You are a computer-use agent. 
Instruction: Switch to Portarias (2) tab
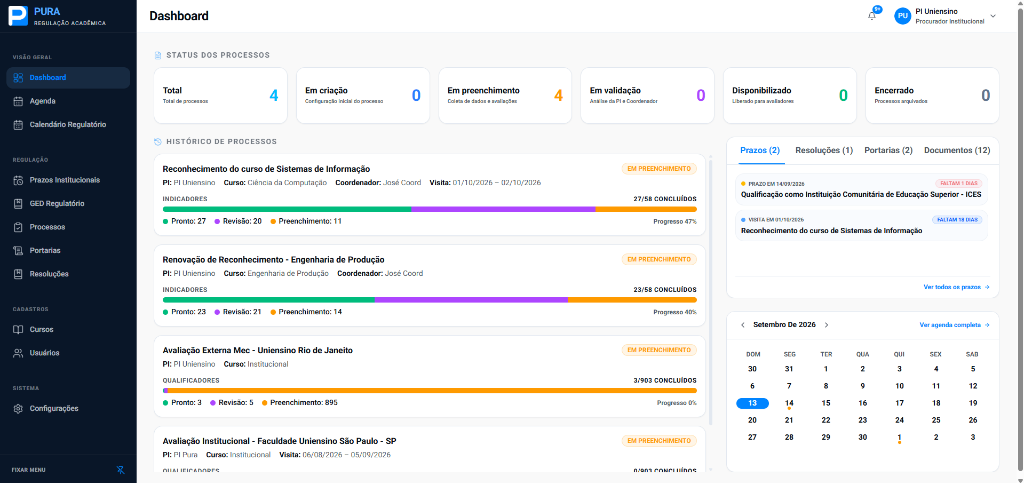click(x=888, y=151)
